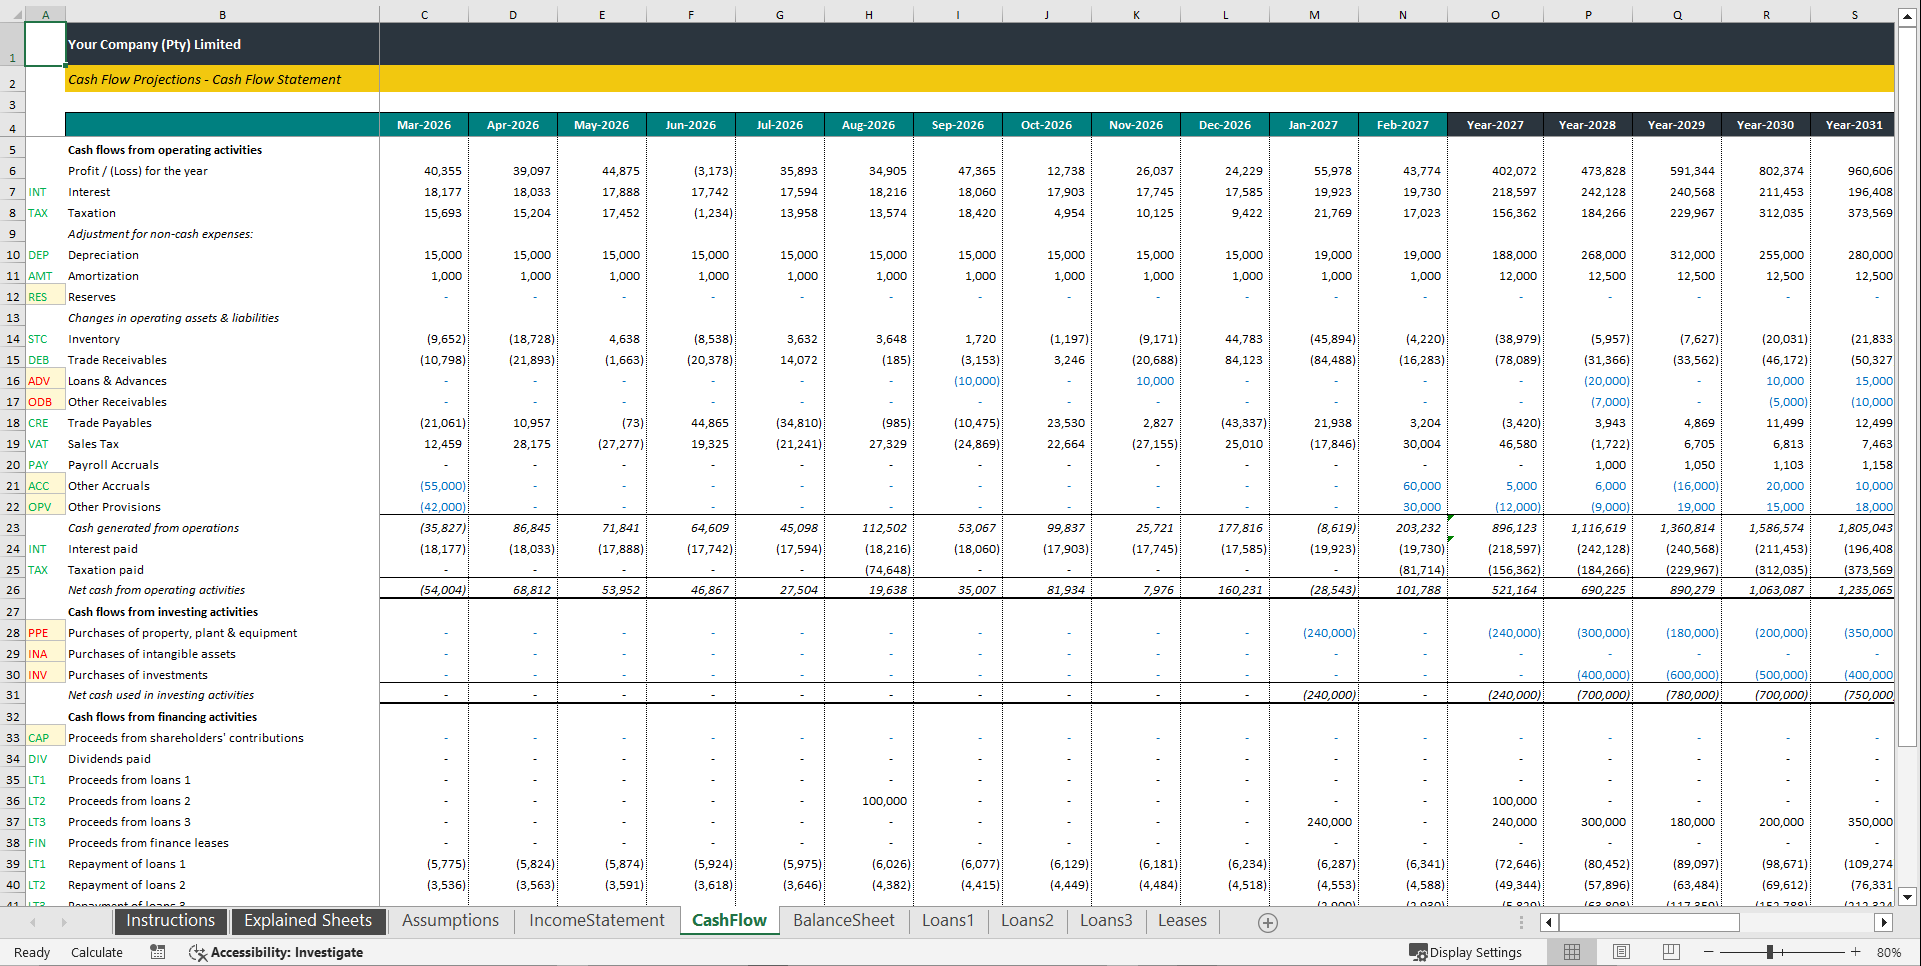1921x966 pixels.
Task: Zoom out using the minus icon
Action: point(1709,951)
